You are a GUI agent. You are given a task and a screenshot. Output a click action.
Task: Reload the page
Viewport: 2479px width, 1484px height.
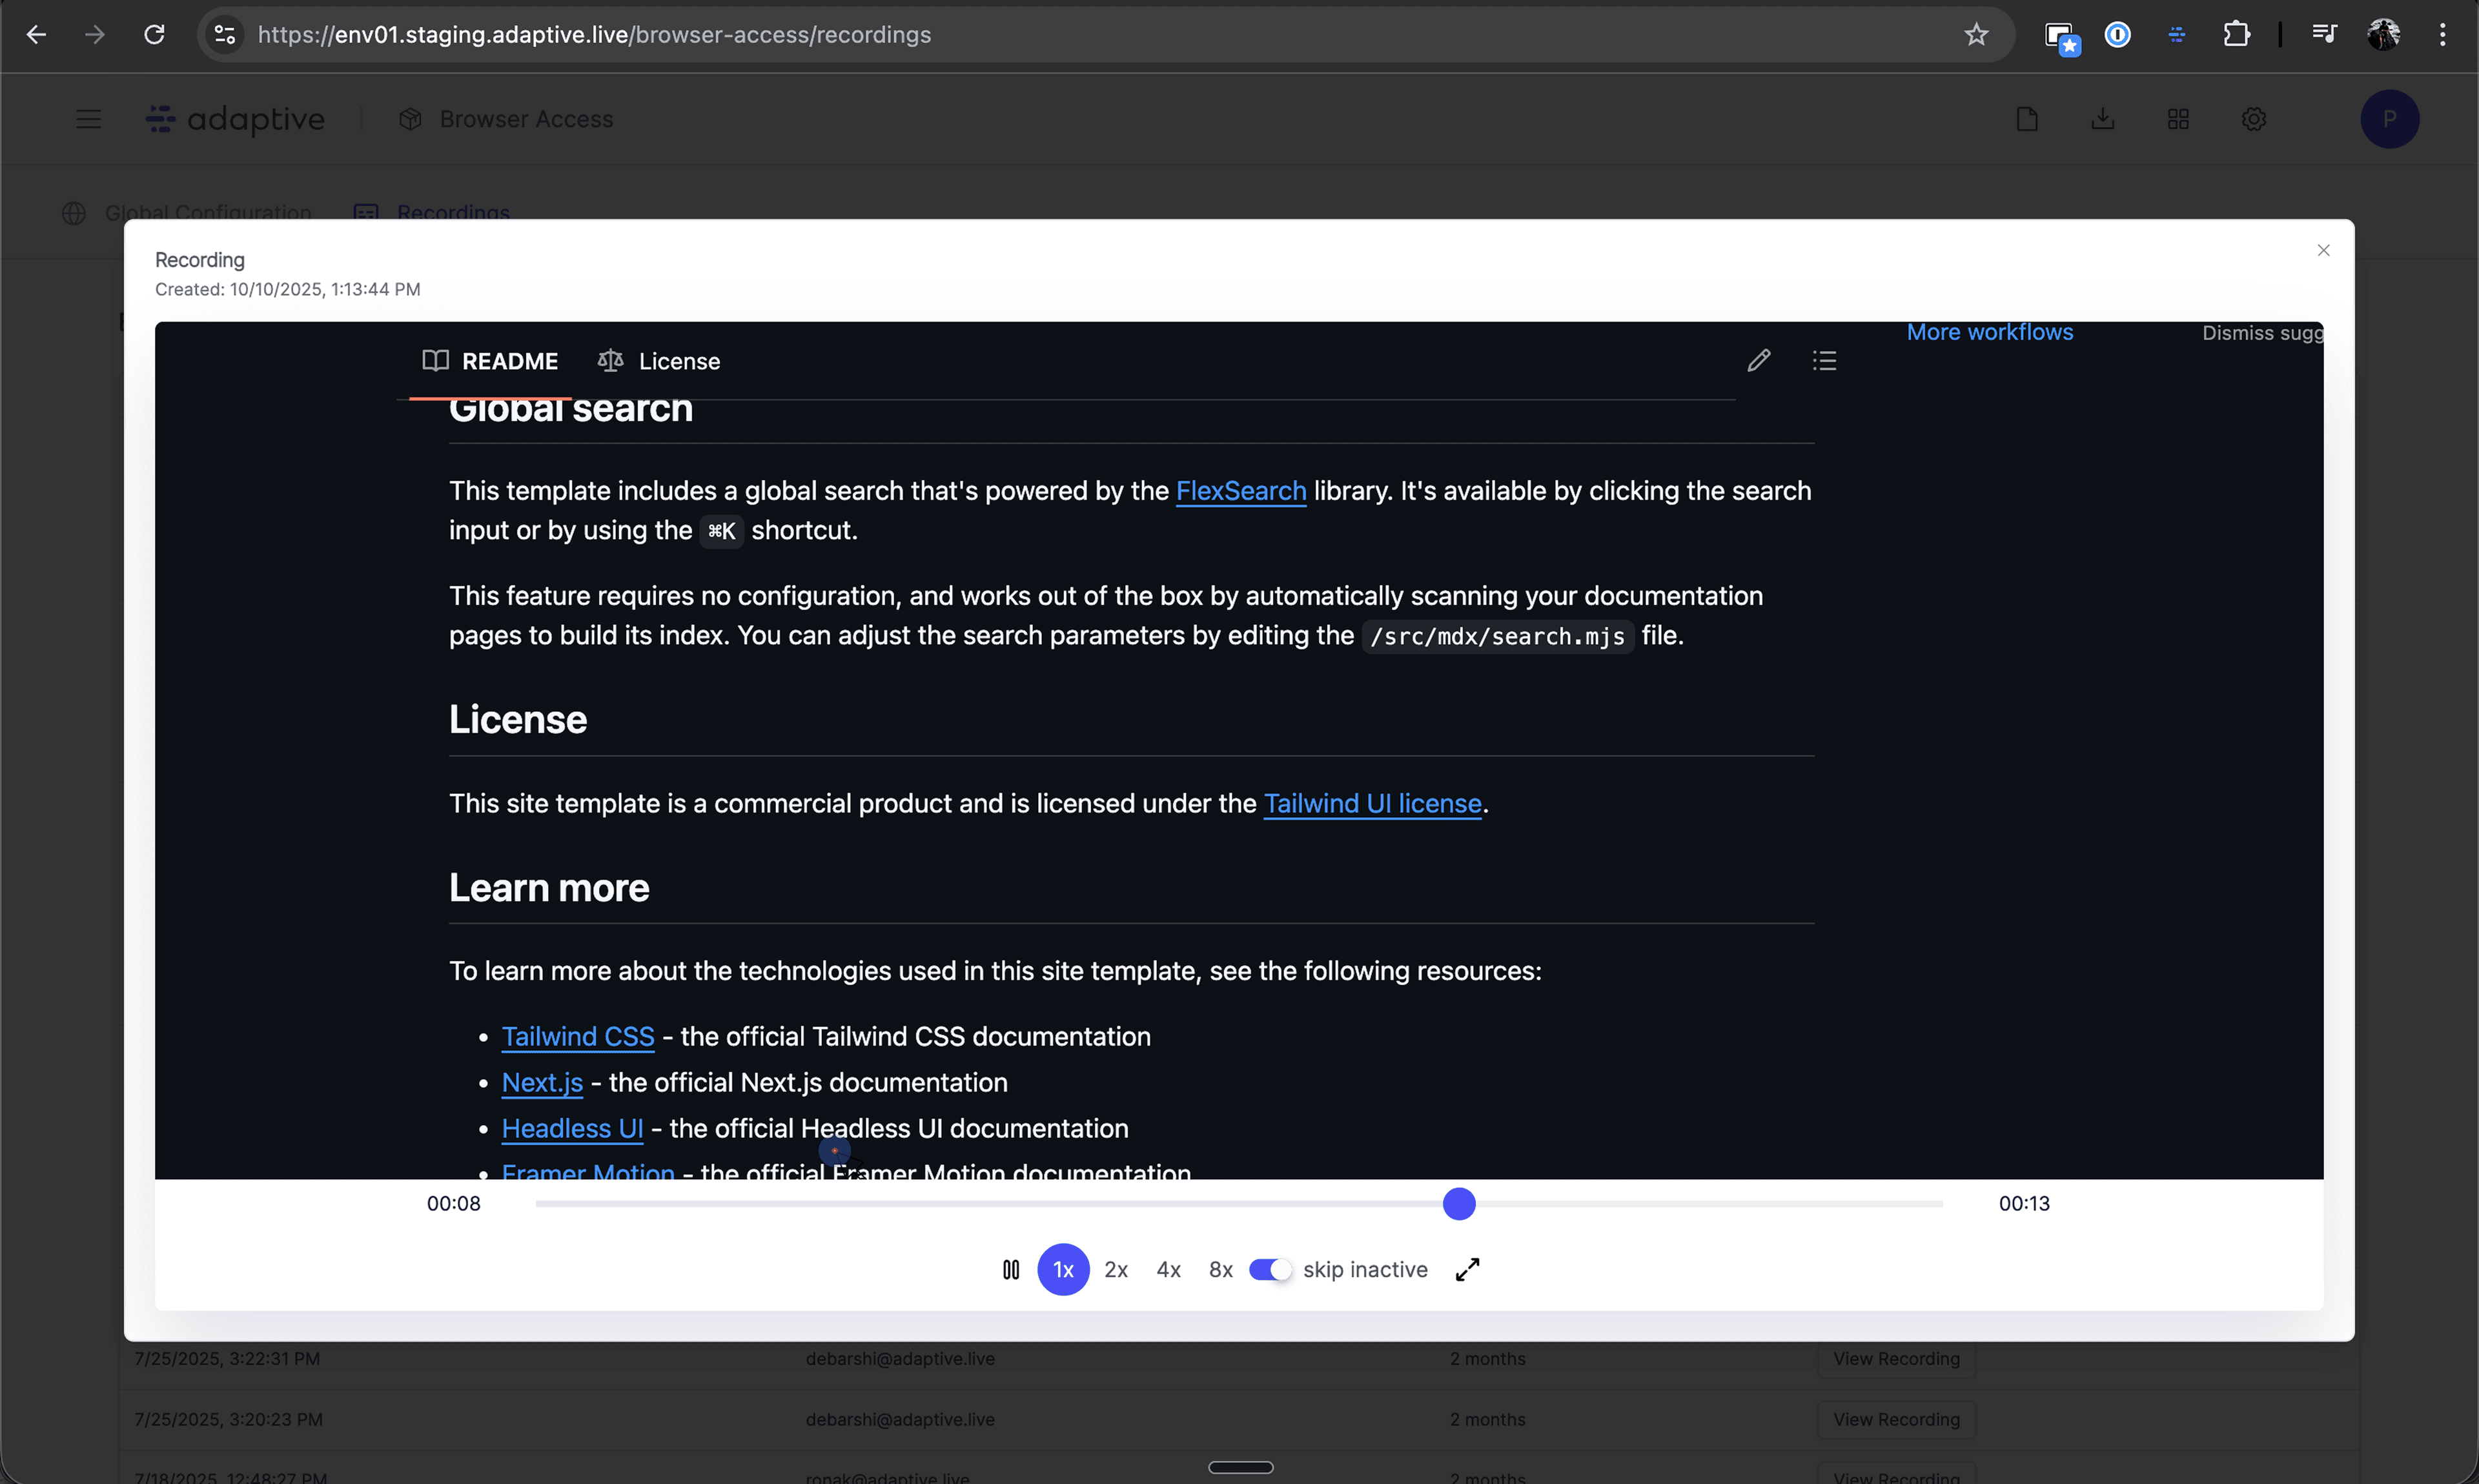pyautogui.click(x=154, y=35)
